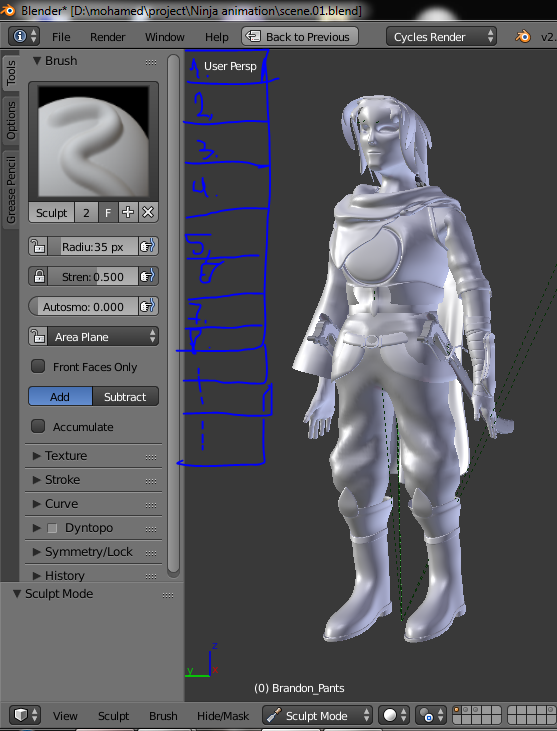Click the Texture panel drag grip
The width and height of the screenshot is (557, 731).
click(151, 457)
